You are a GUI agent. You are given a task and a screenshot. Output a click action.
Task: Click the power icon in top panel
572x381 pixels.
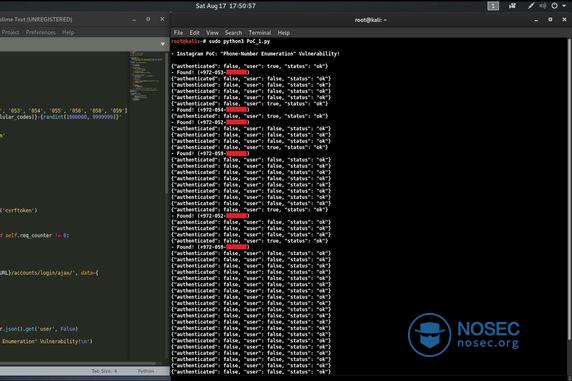pos(554,6)
